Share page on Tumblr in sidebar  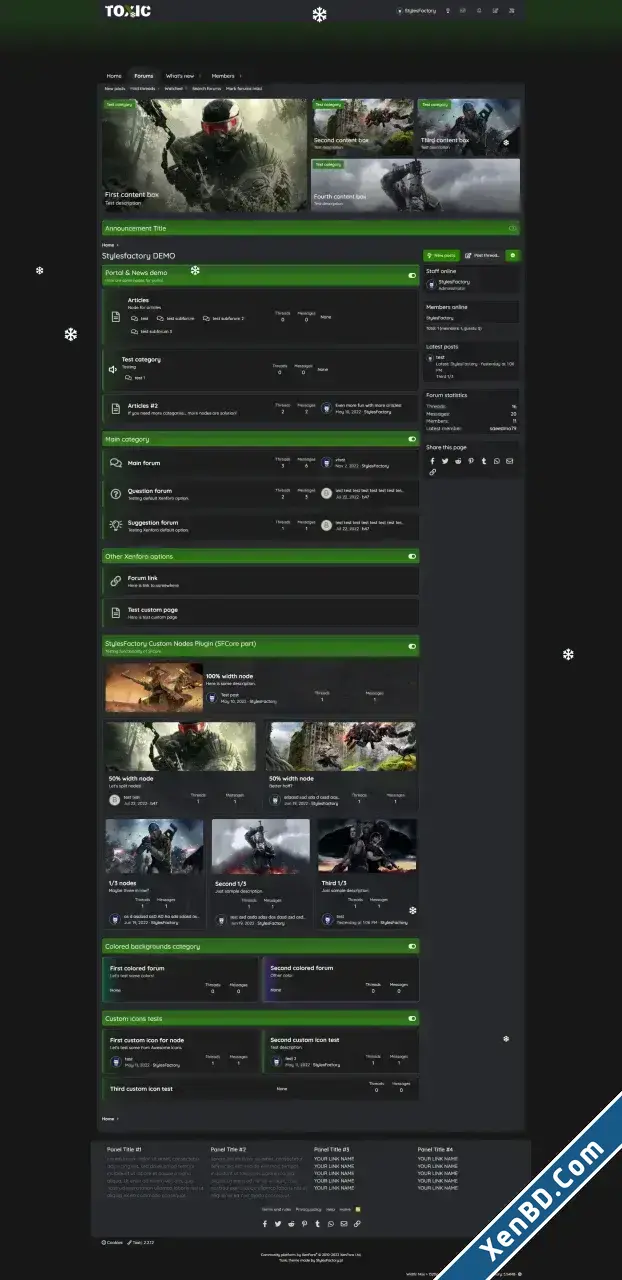click(x=484, y=461)
